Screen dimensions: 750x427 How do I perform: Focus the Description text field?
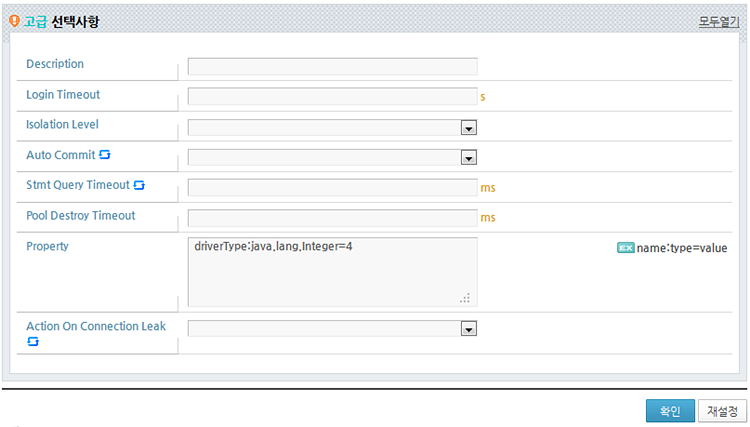(332, 66)
